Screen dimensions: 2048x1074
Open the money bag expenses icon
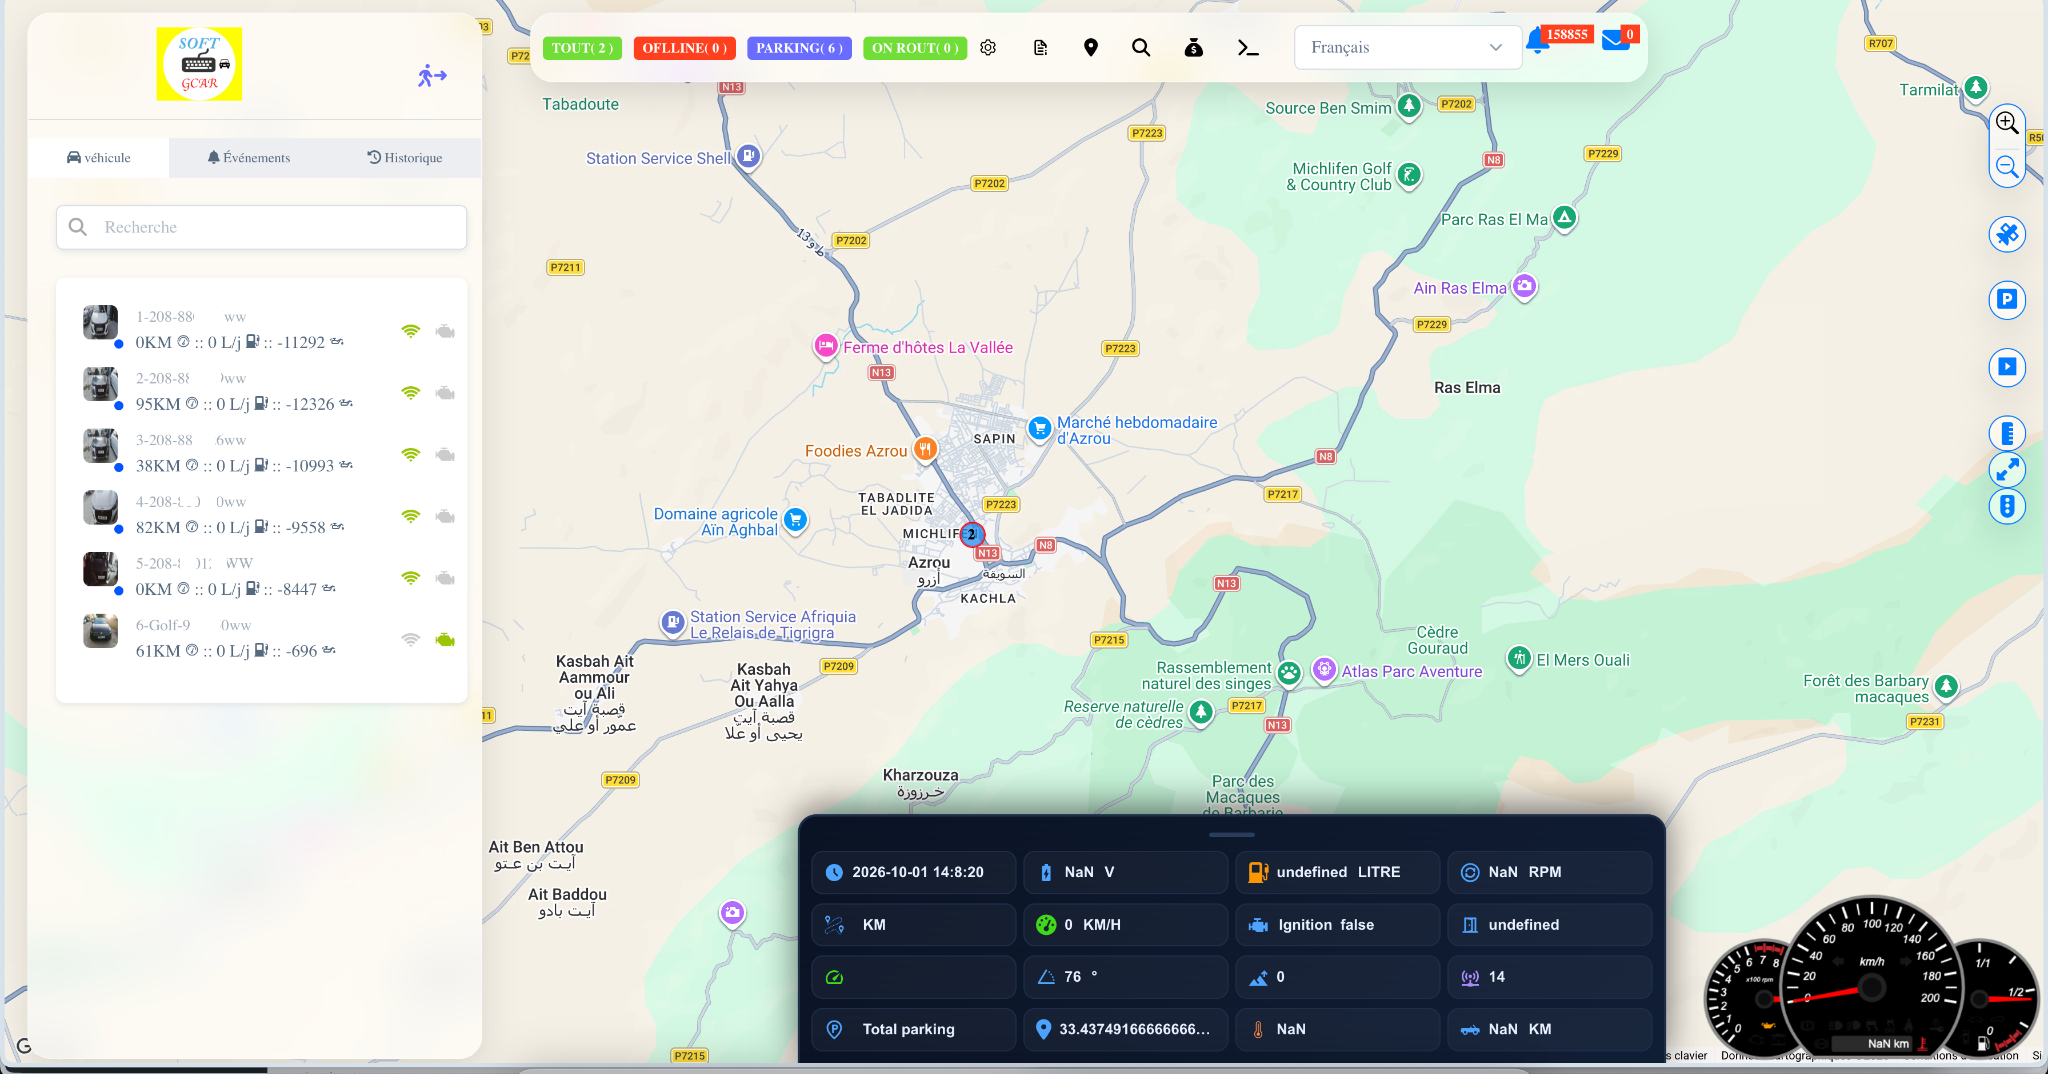click(1194, 48)
